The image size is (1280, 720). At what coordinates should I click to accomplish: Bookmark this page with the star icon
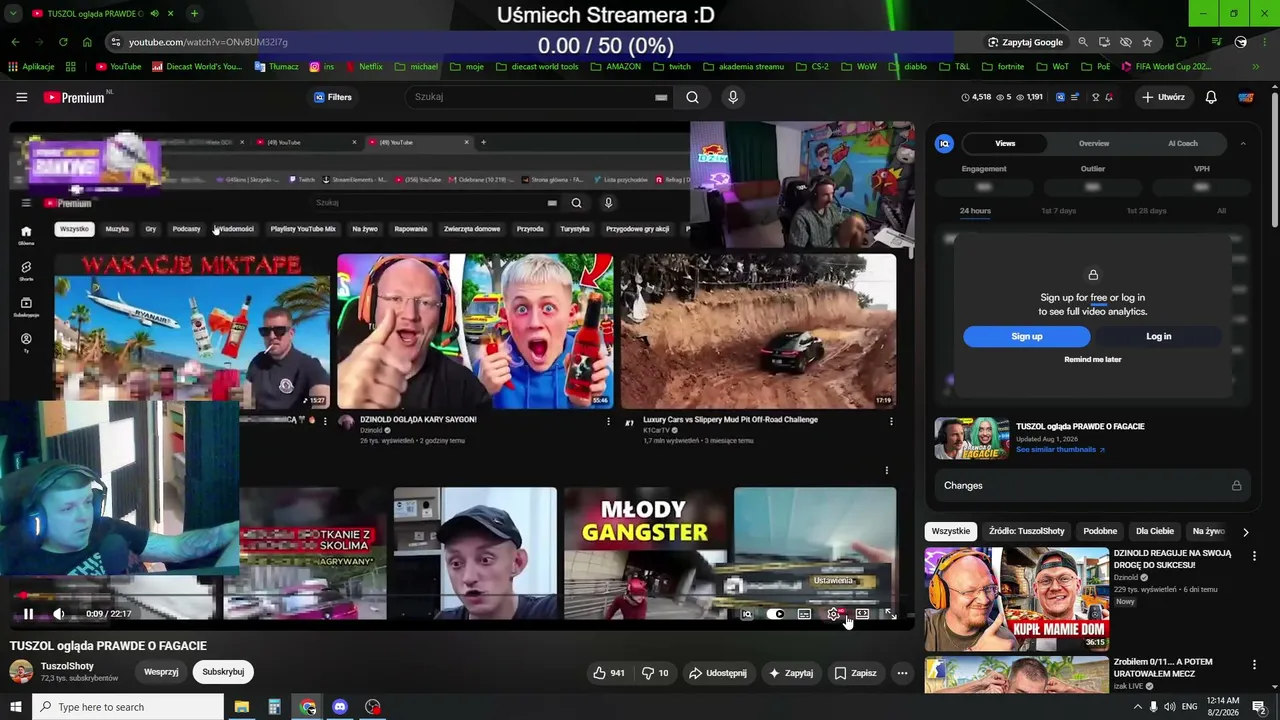click(x=1147, y=42)
